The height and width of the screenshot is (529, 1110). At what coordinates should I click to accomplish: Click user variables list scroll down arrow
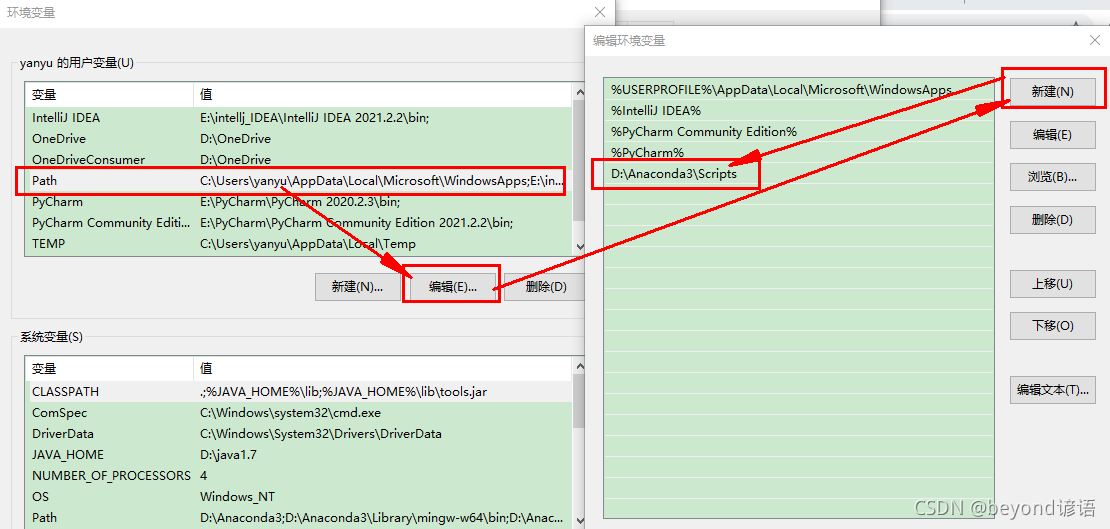[x=579, y=246]
